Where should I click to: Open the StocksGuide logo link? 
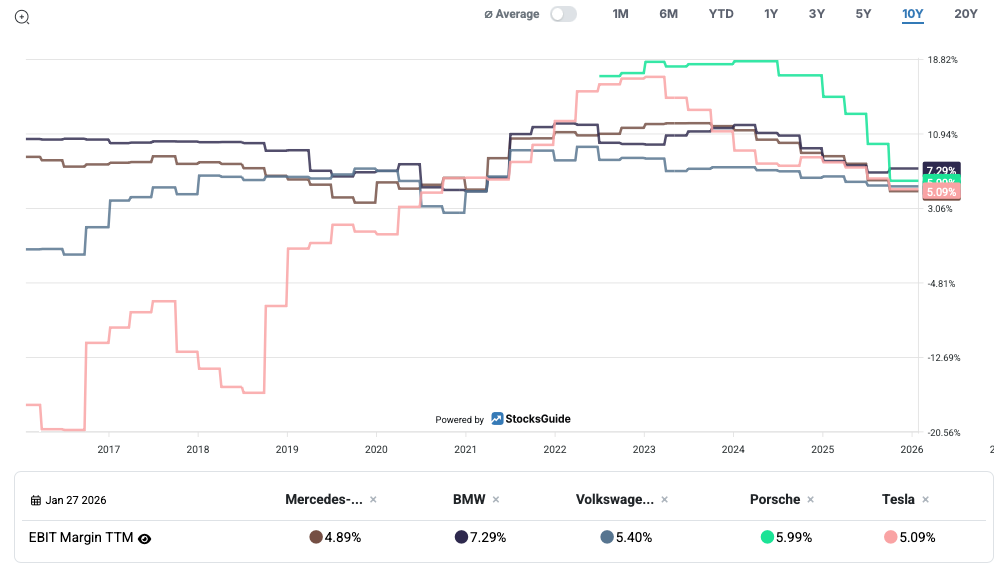530,419
